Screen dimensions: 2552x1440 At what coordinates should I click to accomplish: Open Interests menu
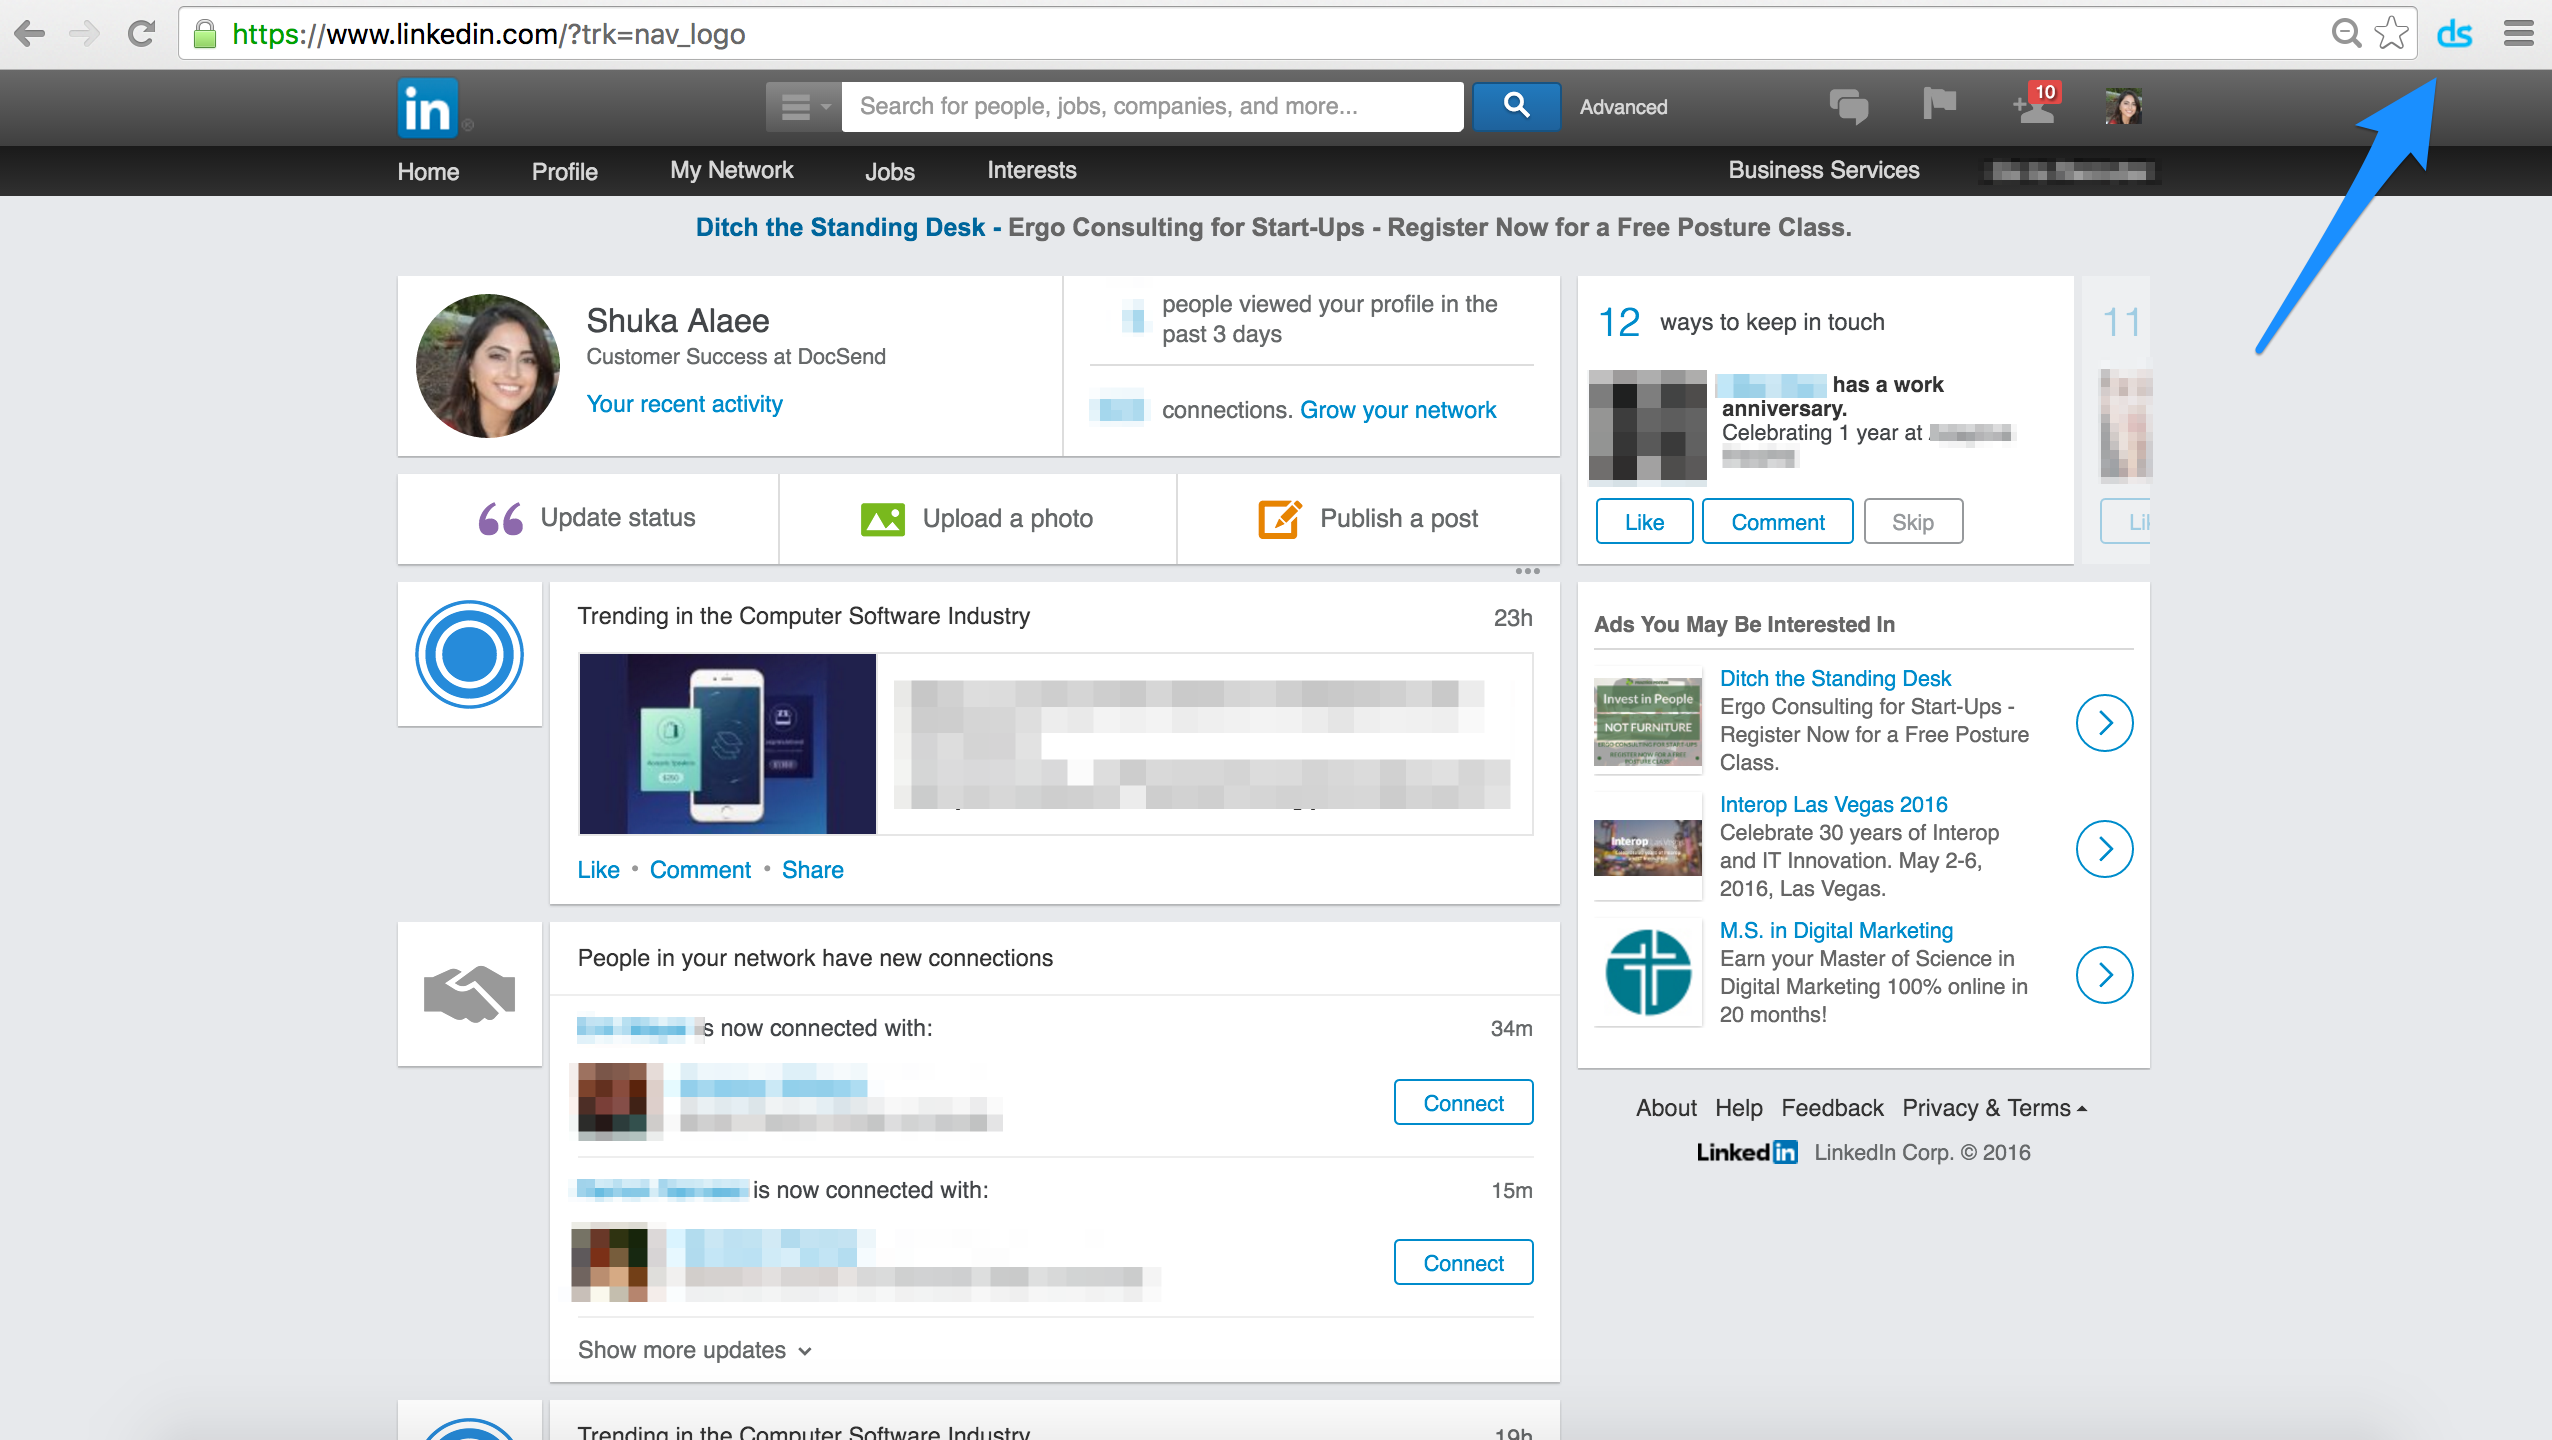tap(1031, 170)
